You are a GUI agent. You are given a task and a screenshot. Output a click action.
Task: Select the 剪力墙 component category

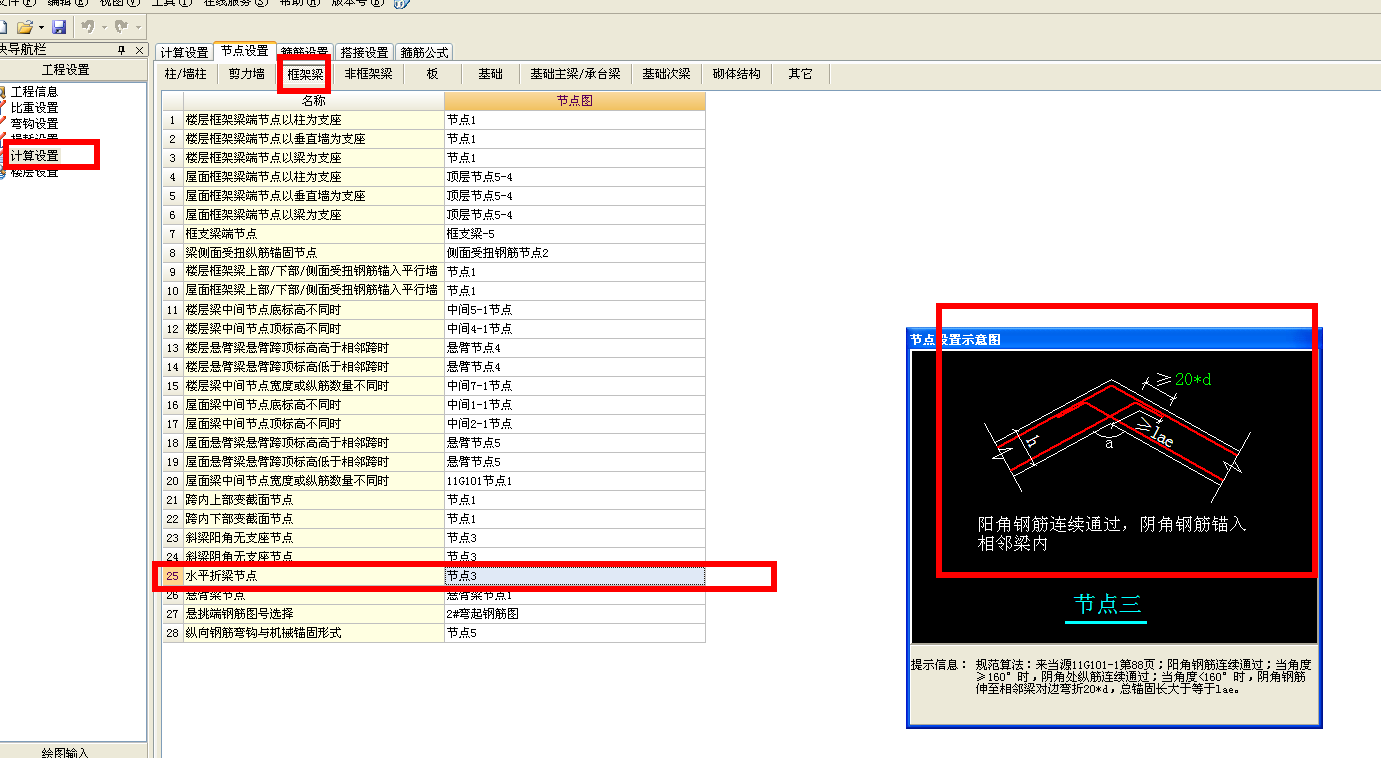246,74
